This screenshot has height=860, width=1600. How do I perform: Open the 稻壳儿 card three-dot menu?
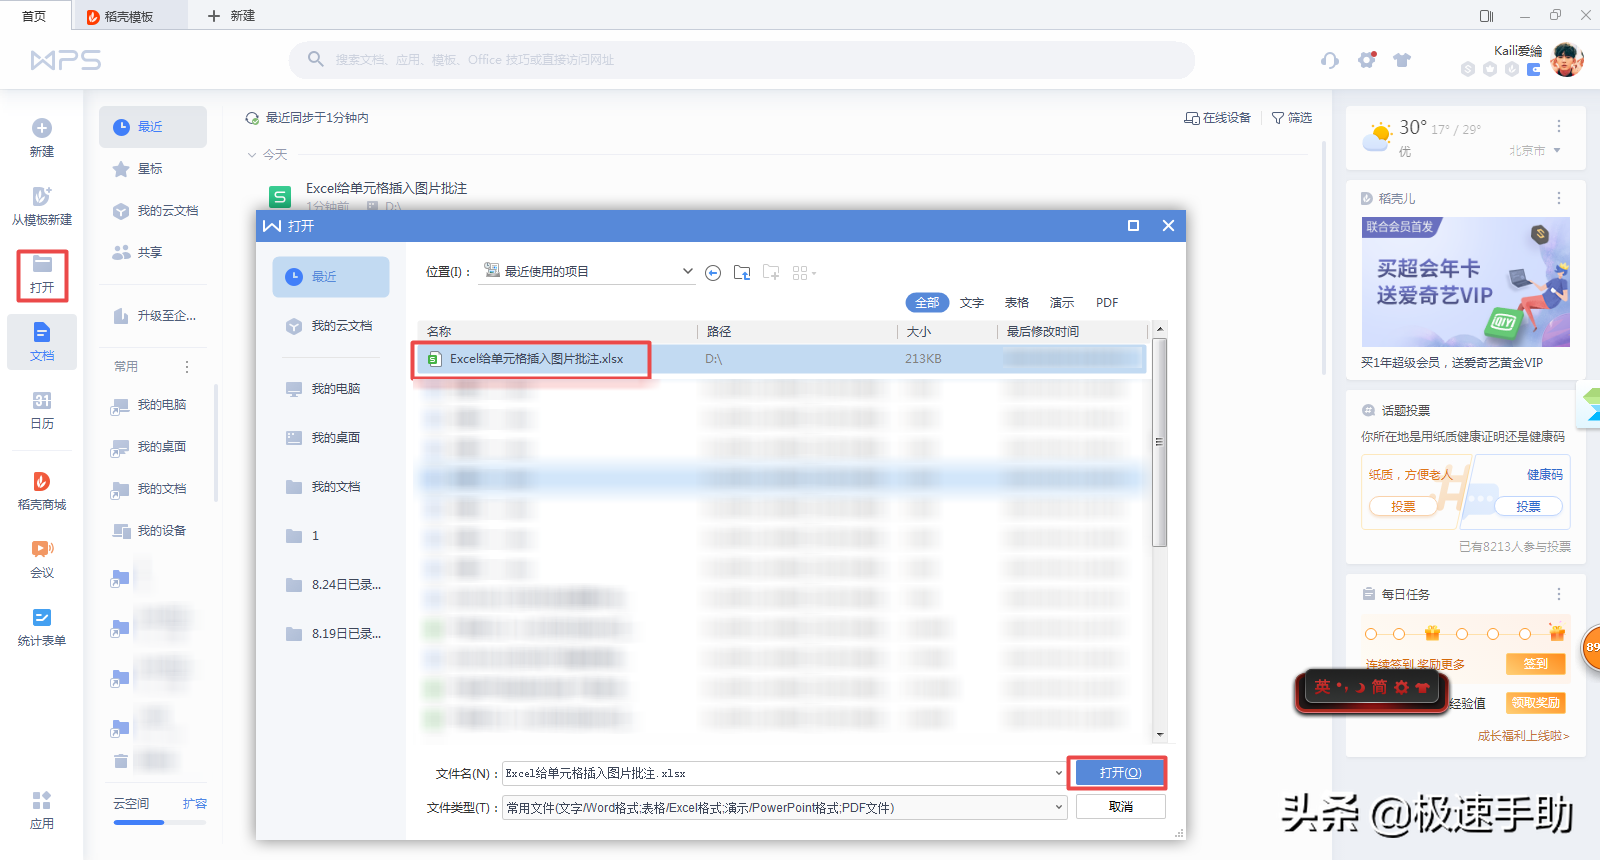click(x=1559, y=198)
